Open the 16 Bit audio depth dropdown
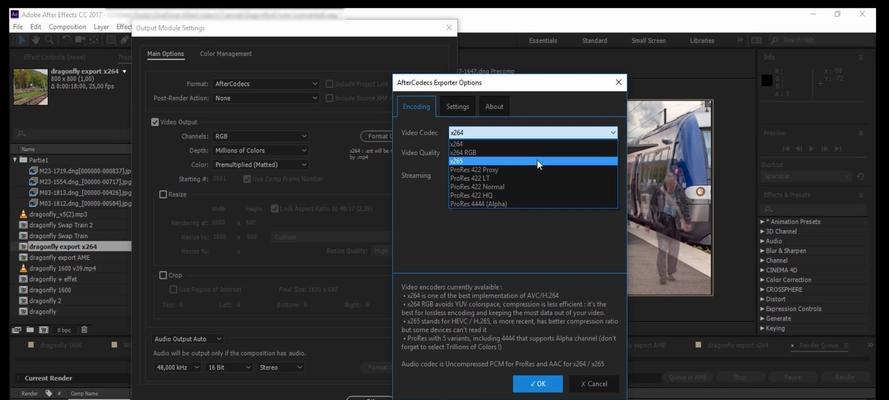The image size is (889, 400). point(229,367)
